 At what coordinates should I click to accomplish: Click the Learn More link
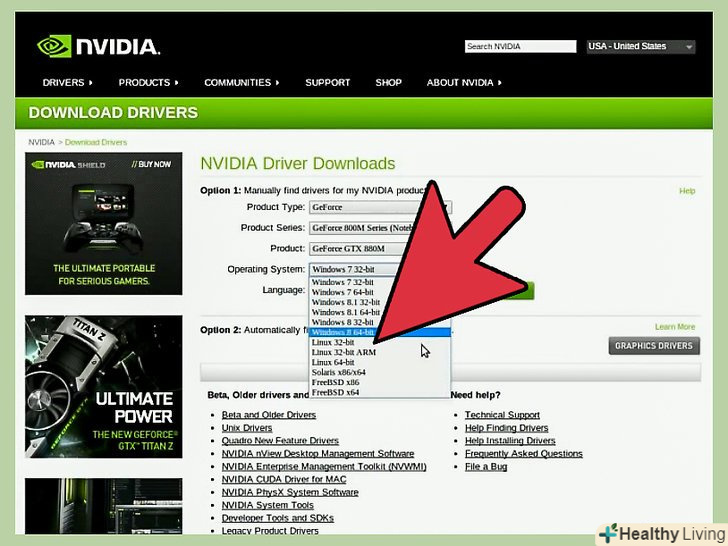coord(675,327)
